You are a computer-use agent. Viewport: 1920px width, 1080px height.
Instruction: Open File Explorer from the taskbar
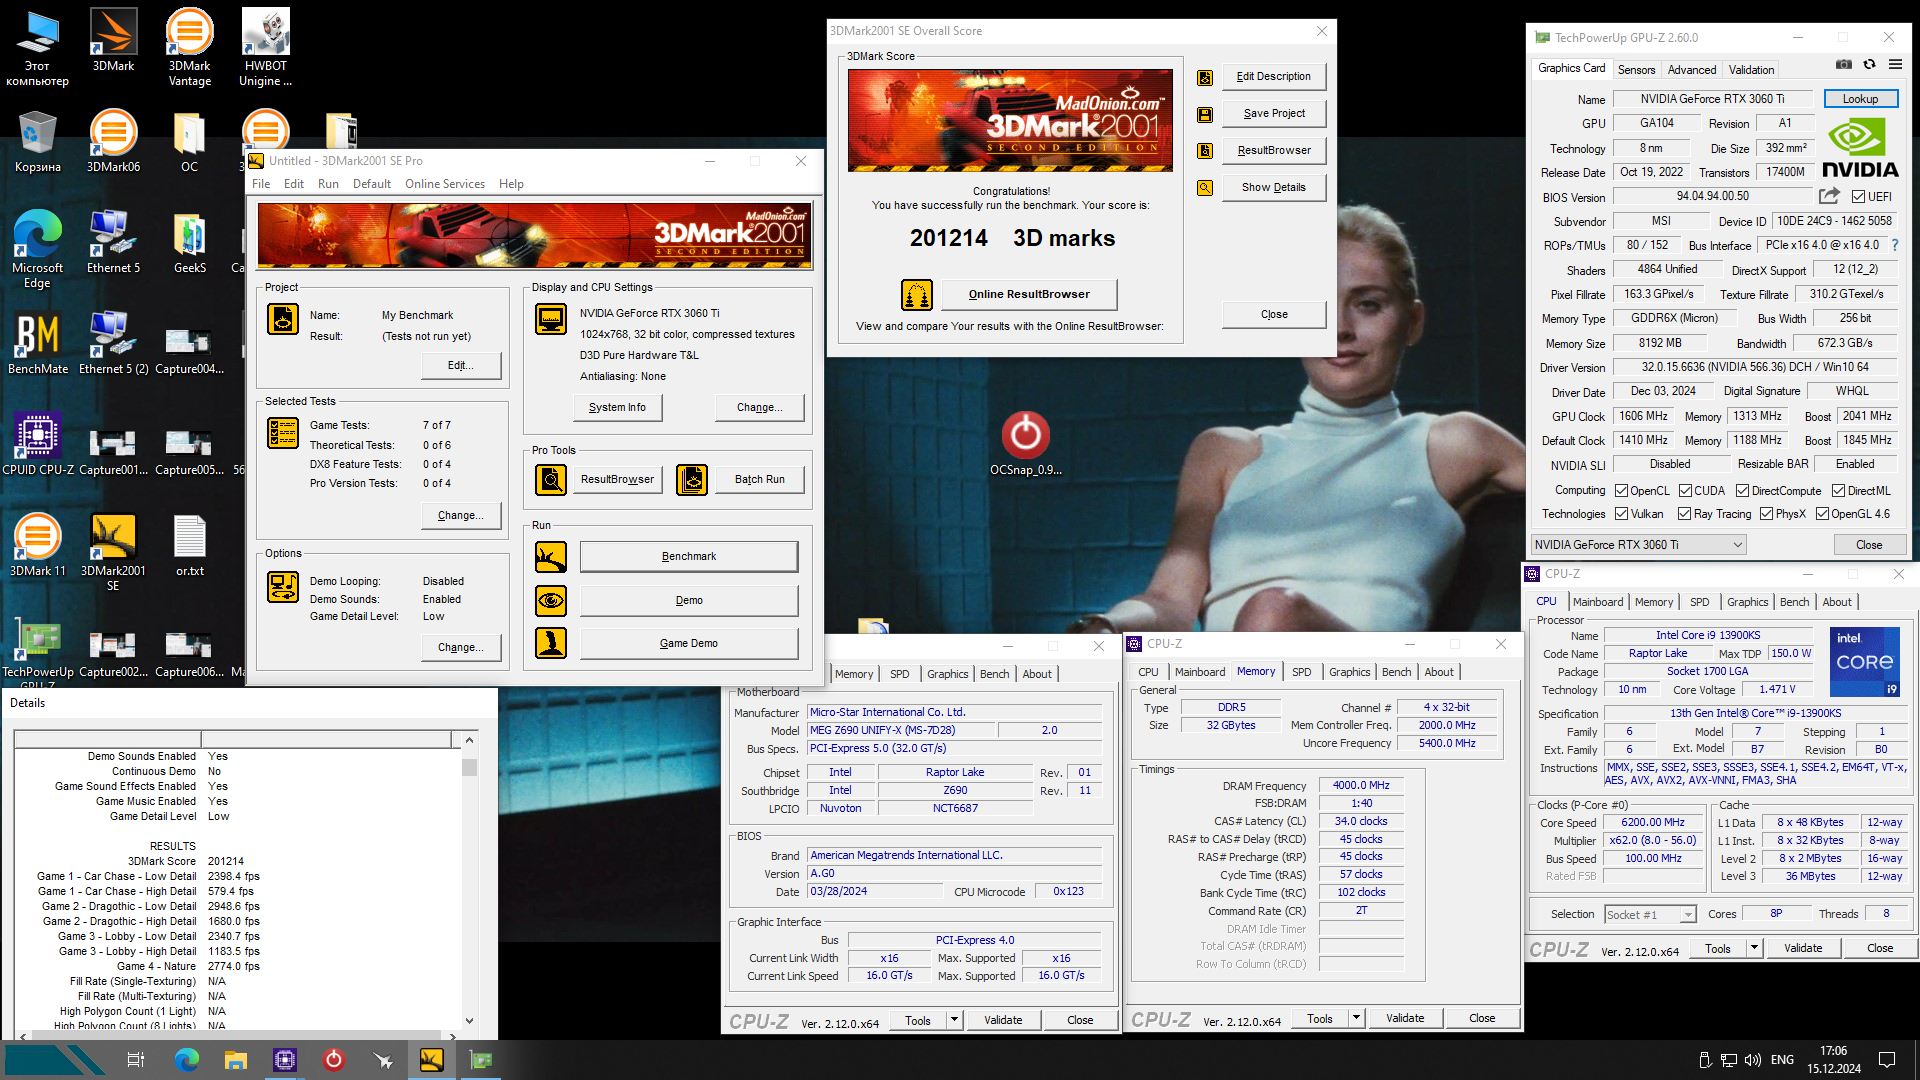click(x=236, y=1060)
